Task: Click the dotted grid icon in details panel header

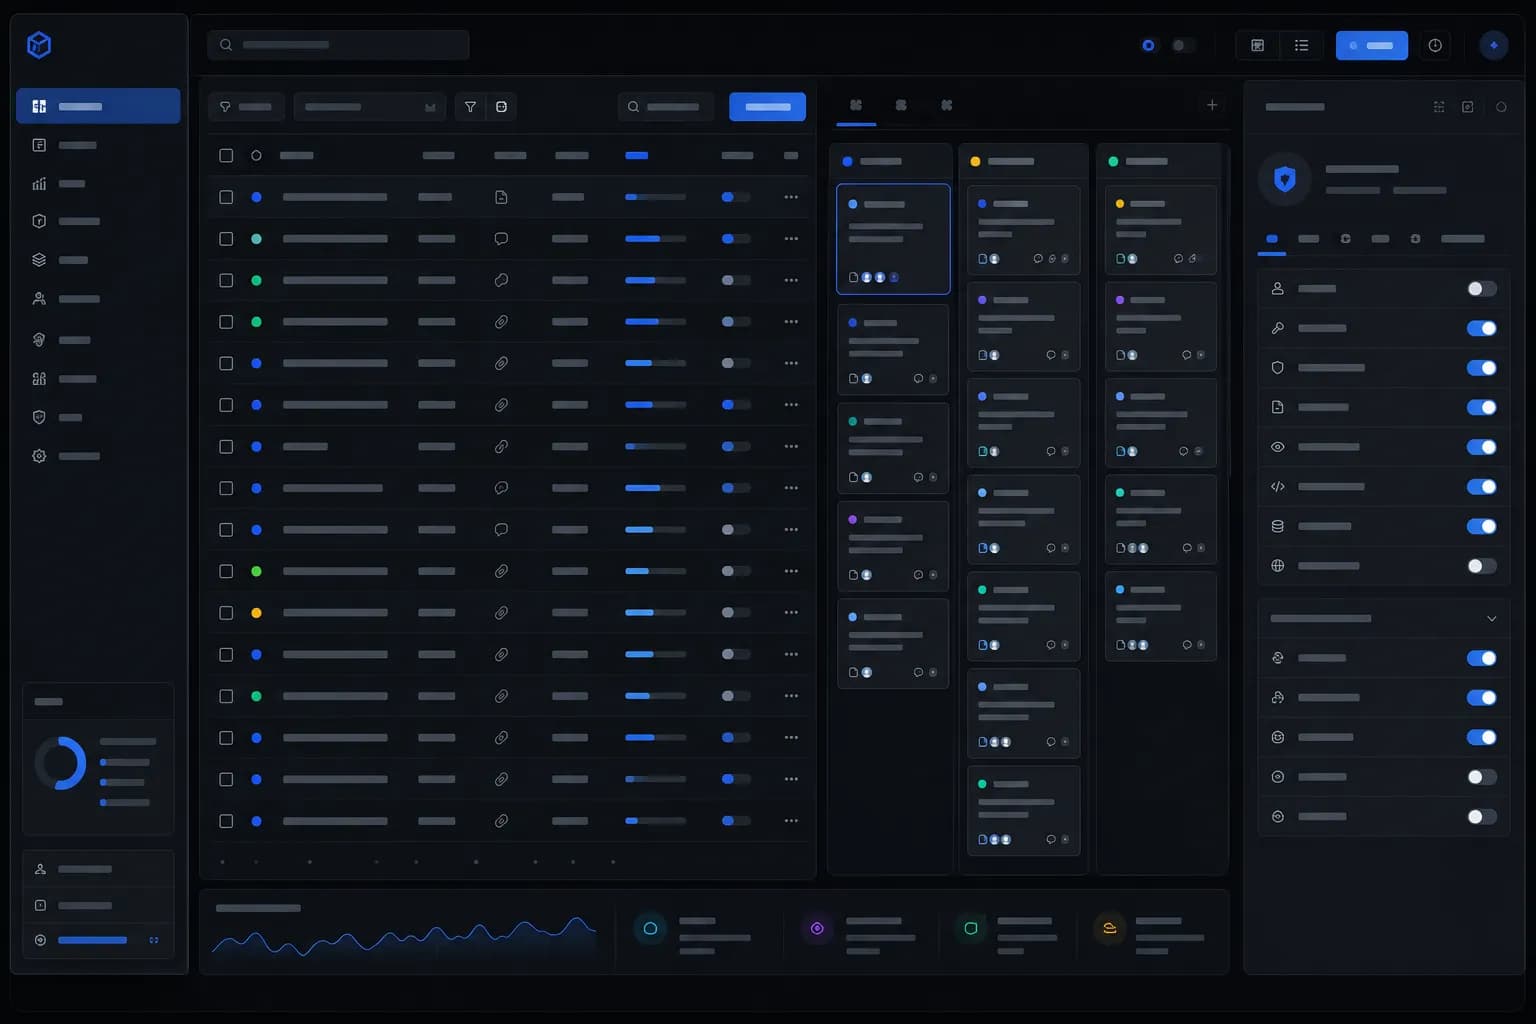Action: pos(1439,107)
